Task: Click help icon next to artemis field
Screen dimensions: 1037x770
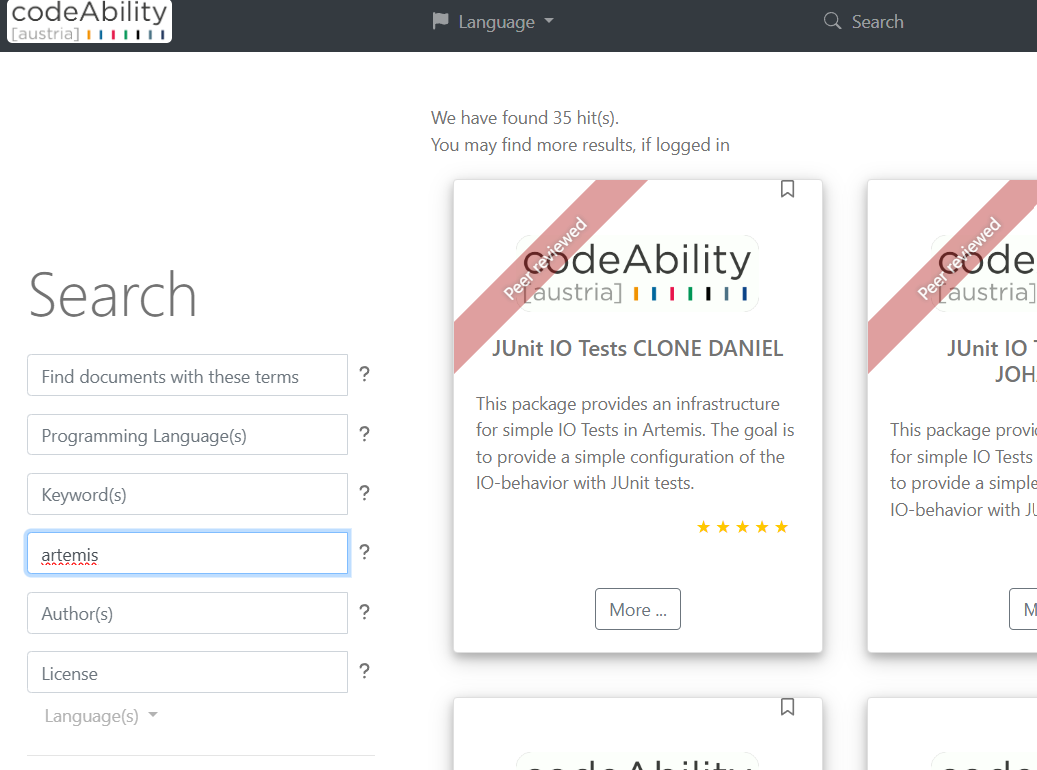Action: [365, 552]
